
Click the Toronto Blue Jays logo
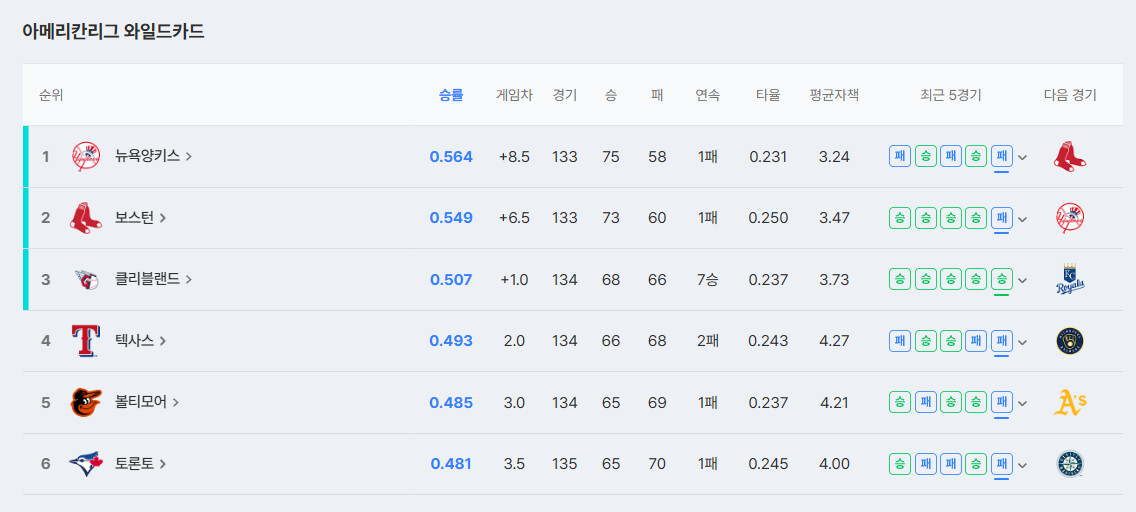pos(85,463)
